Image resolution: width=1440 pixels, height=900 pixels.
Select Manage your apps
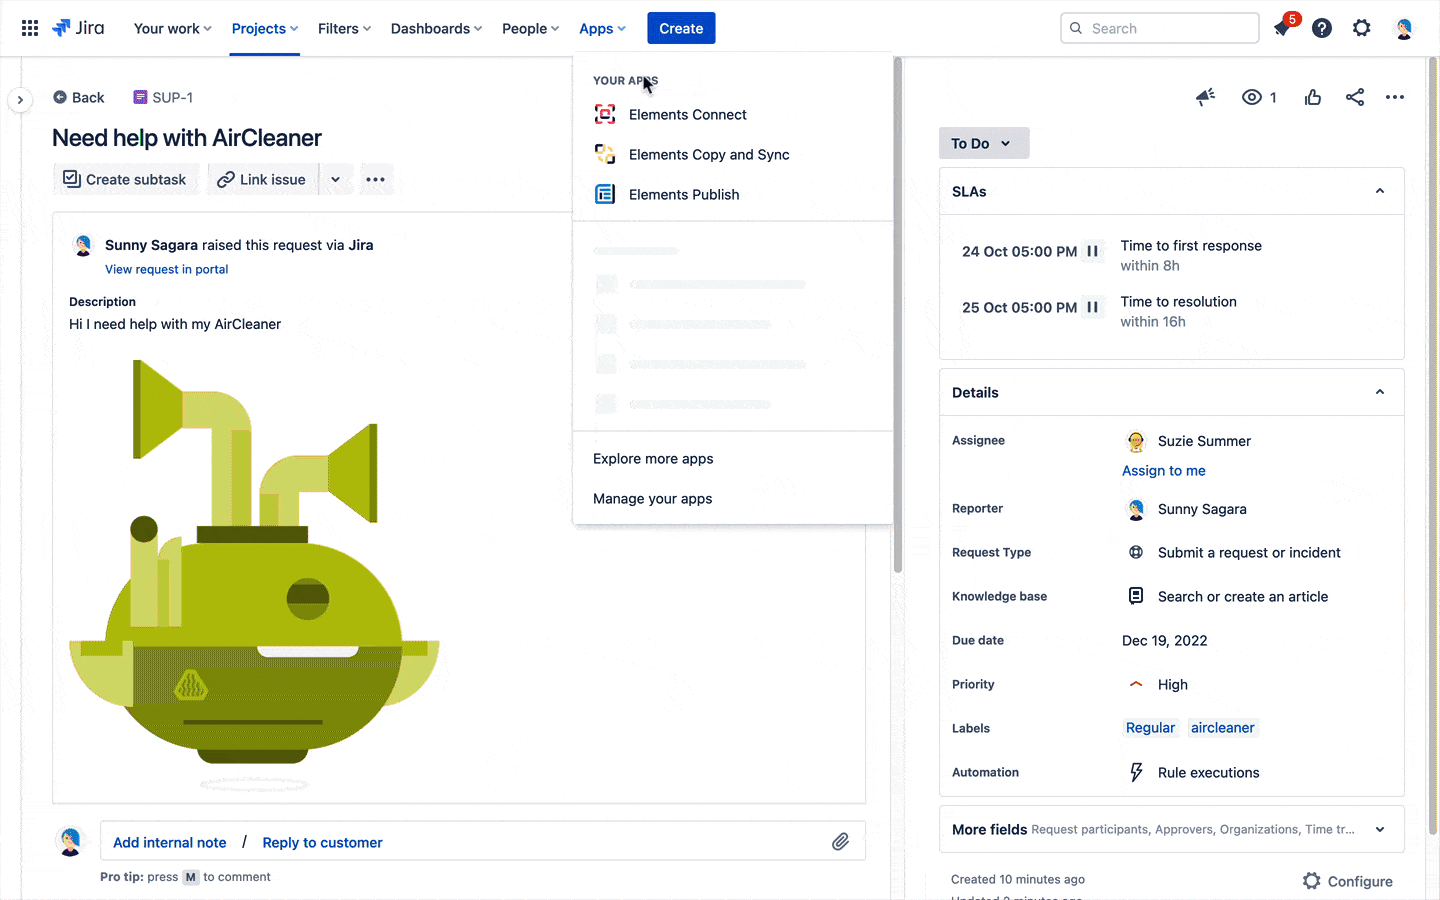coord(733,498)
